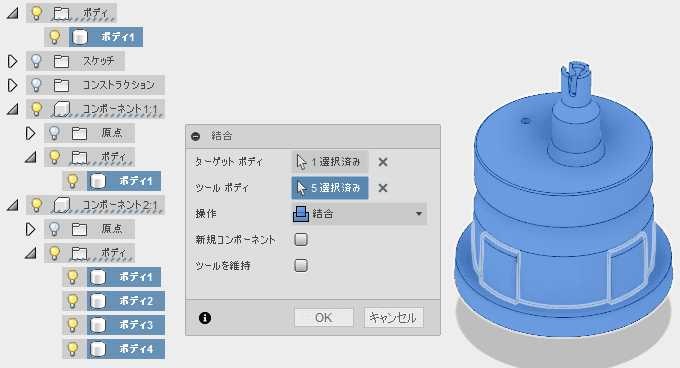This screenshot has height=368, width=680.
Task: Select ボディ2 in the browser tree
Action: 125,301
